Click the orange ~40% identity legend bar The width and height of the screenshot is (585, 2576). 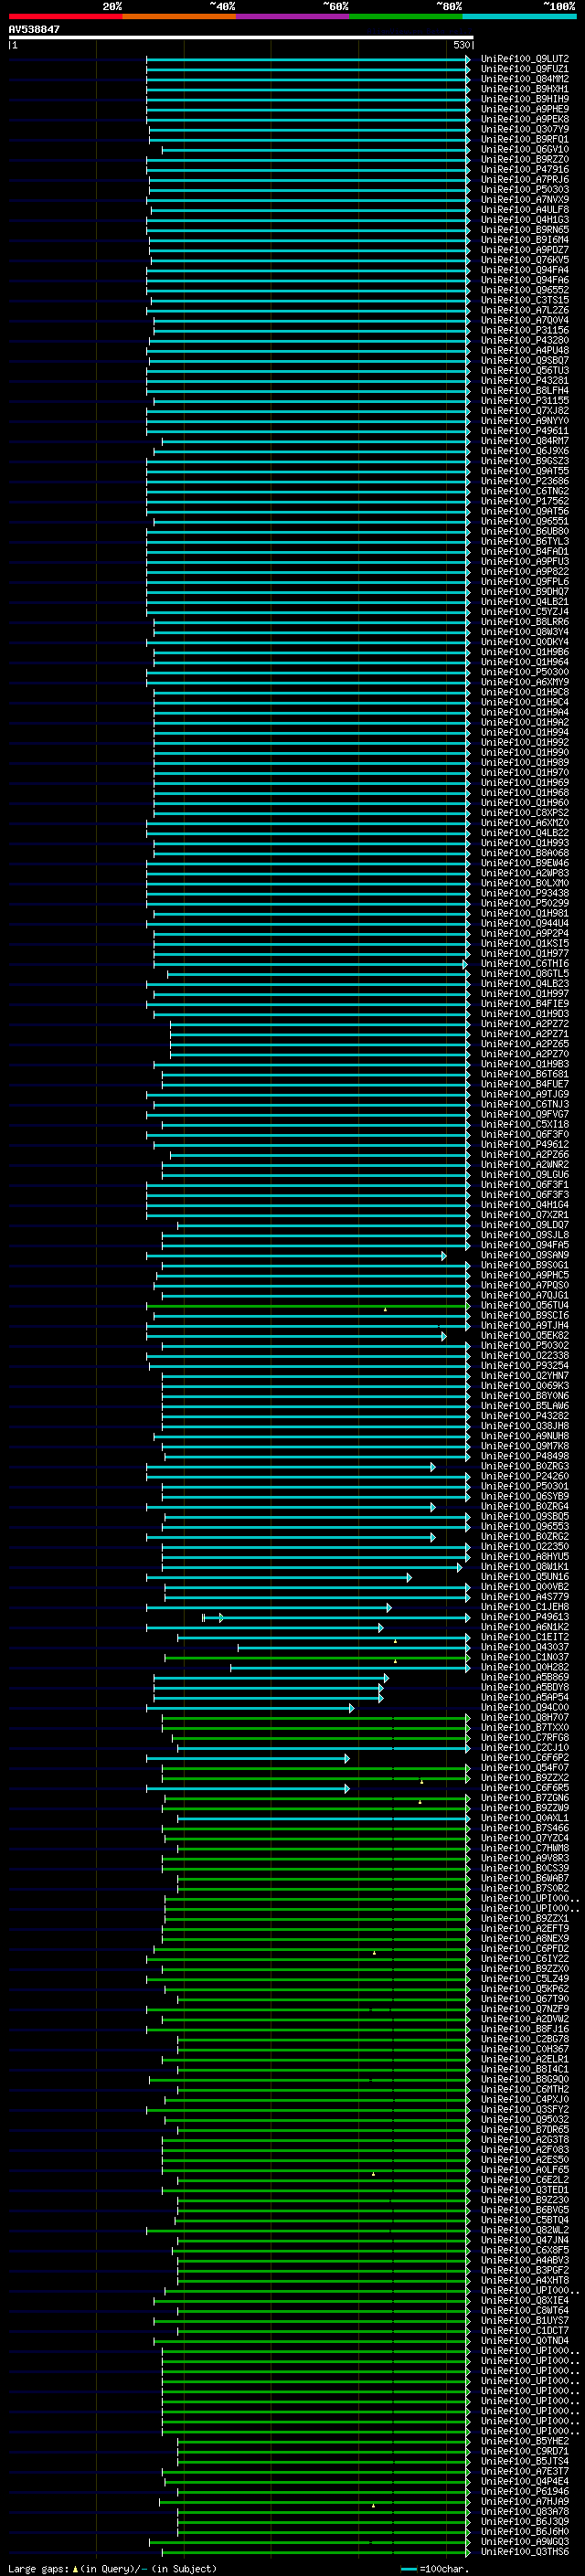click(x=179, y=17)
